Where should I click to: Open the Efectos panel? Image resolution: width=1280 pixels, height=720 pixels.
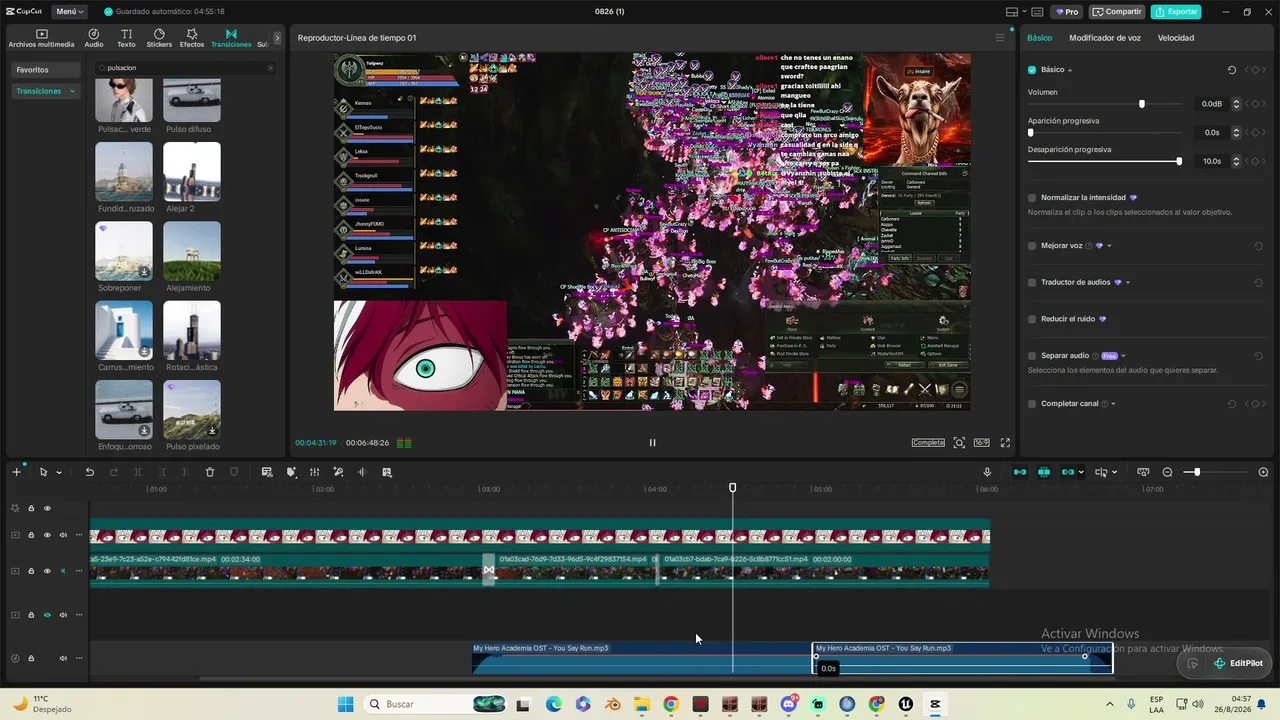(192, 38)
